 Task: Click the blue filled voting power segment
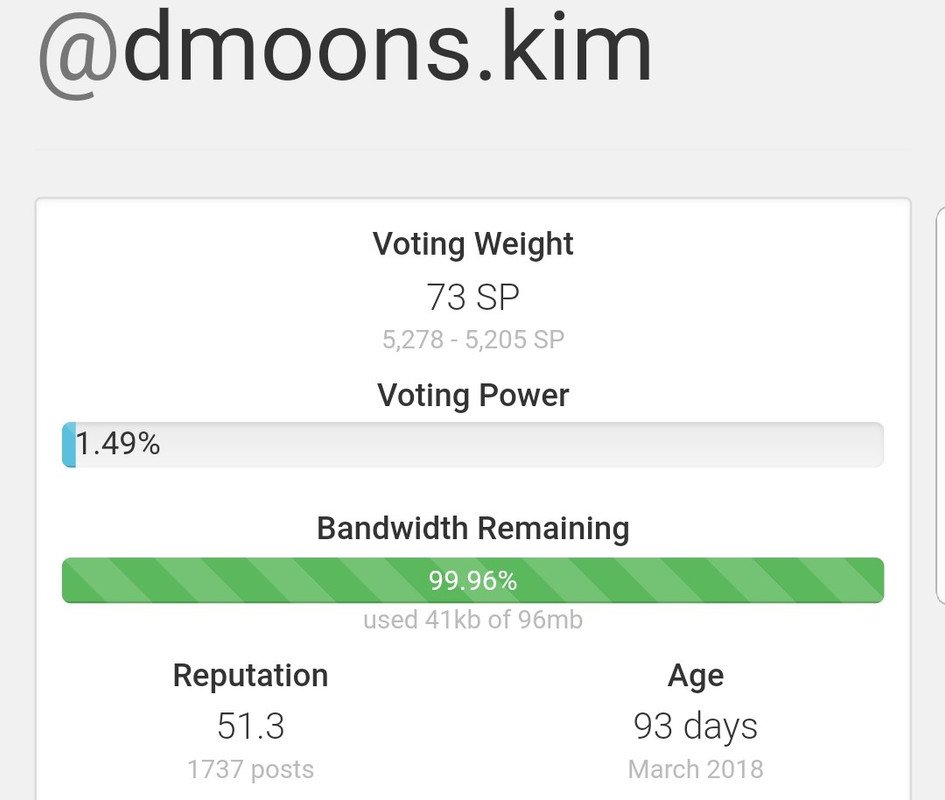pos(68,445)
